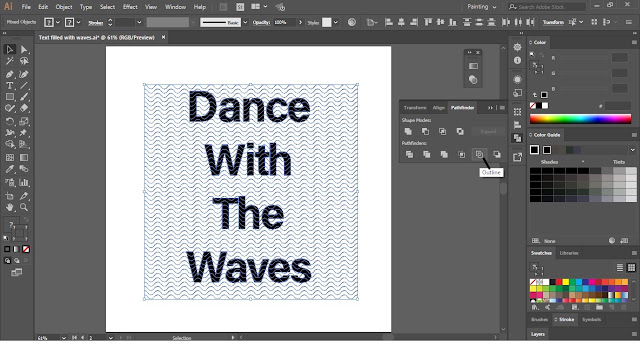
Task: Click the Minus Back pathfinder icon
Action: 497,154
